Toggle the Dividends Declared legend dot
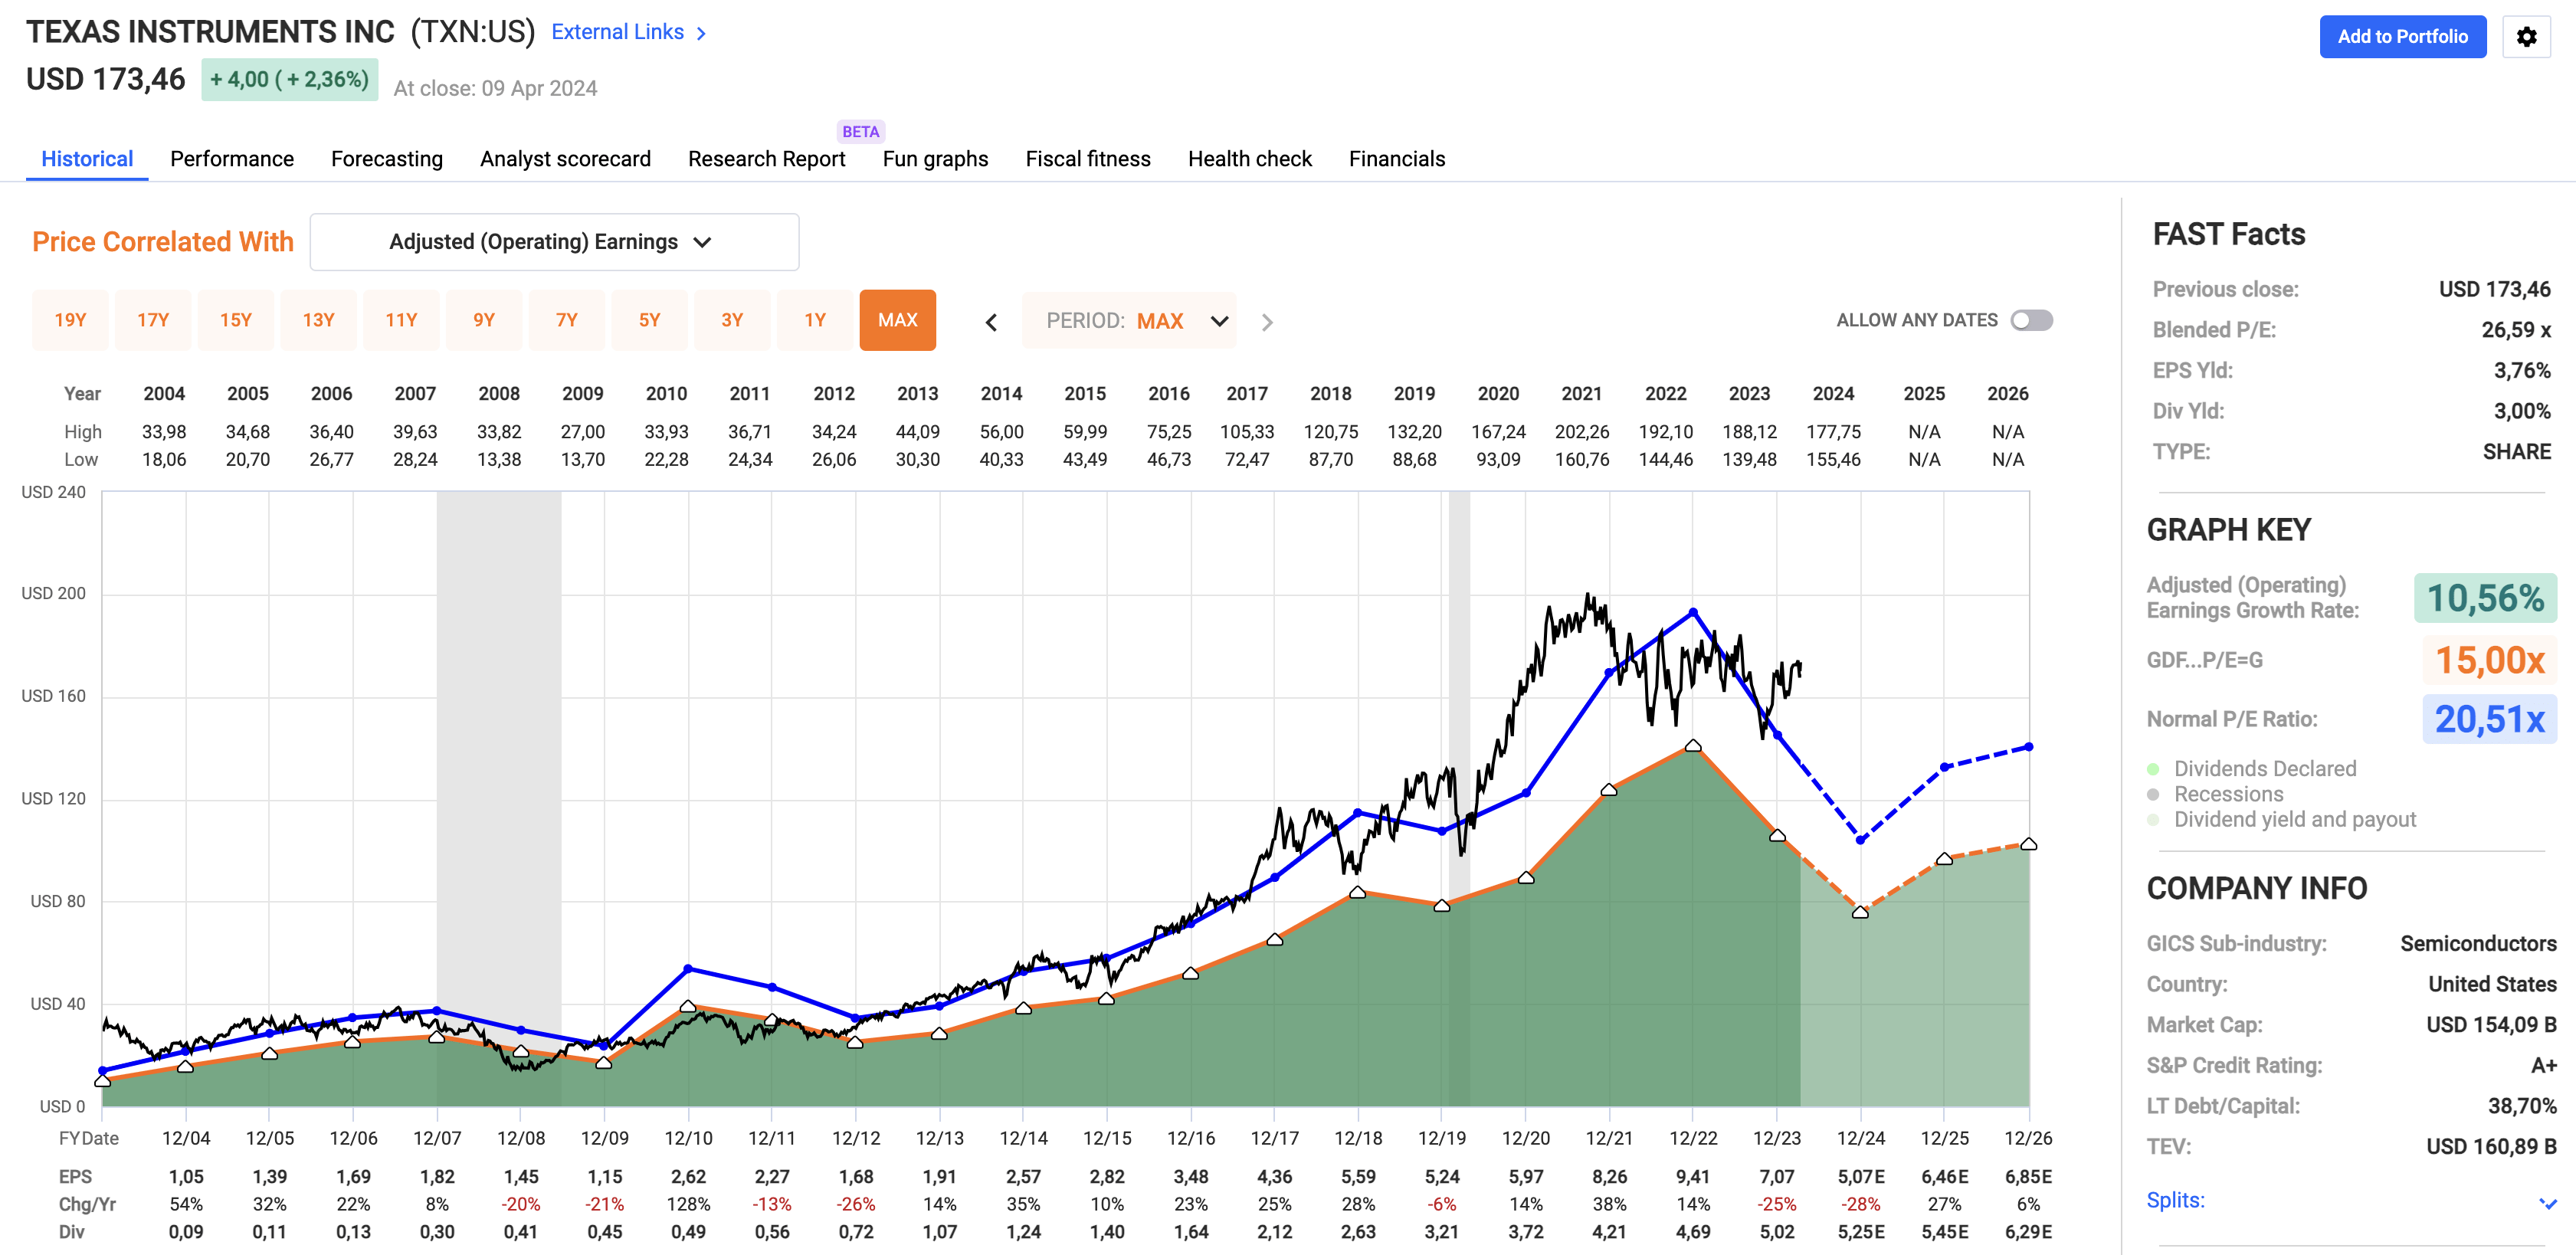This screenshot has height=1255, width=2576. [2153, 769]
